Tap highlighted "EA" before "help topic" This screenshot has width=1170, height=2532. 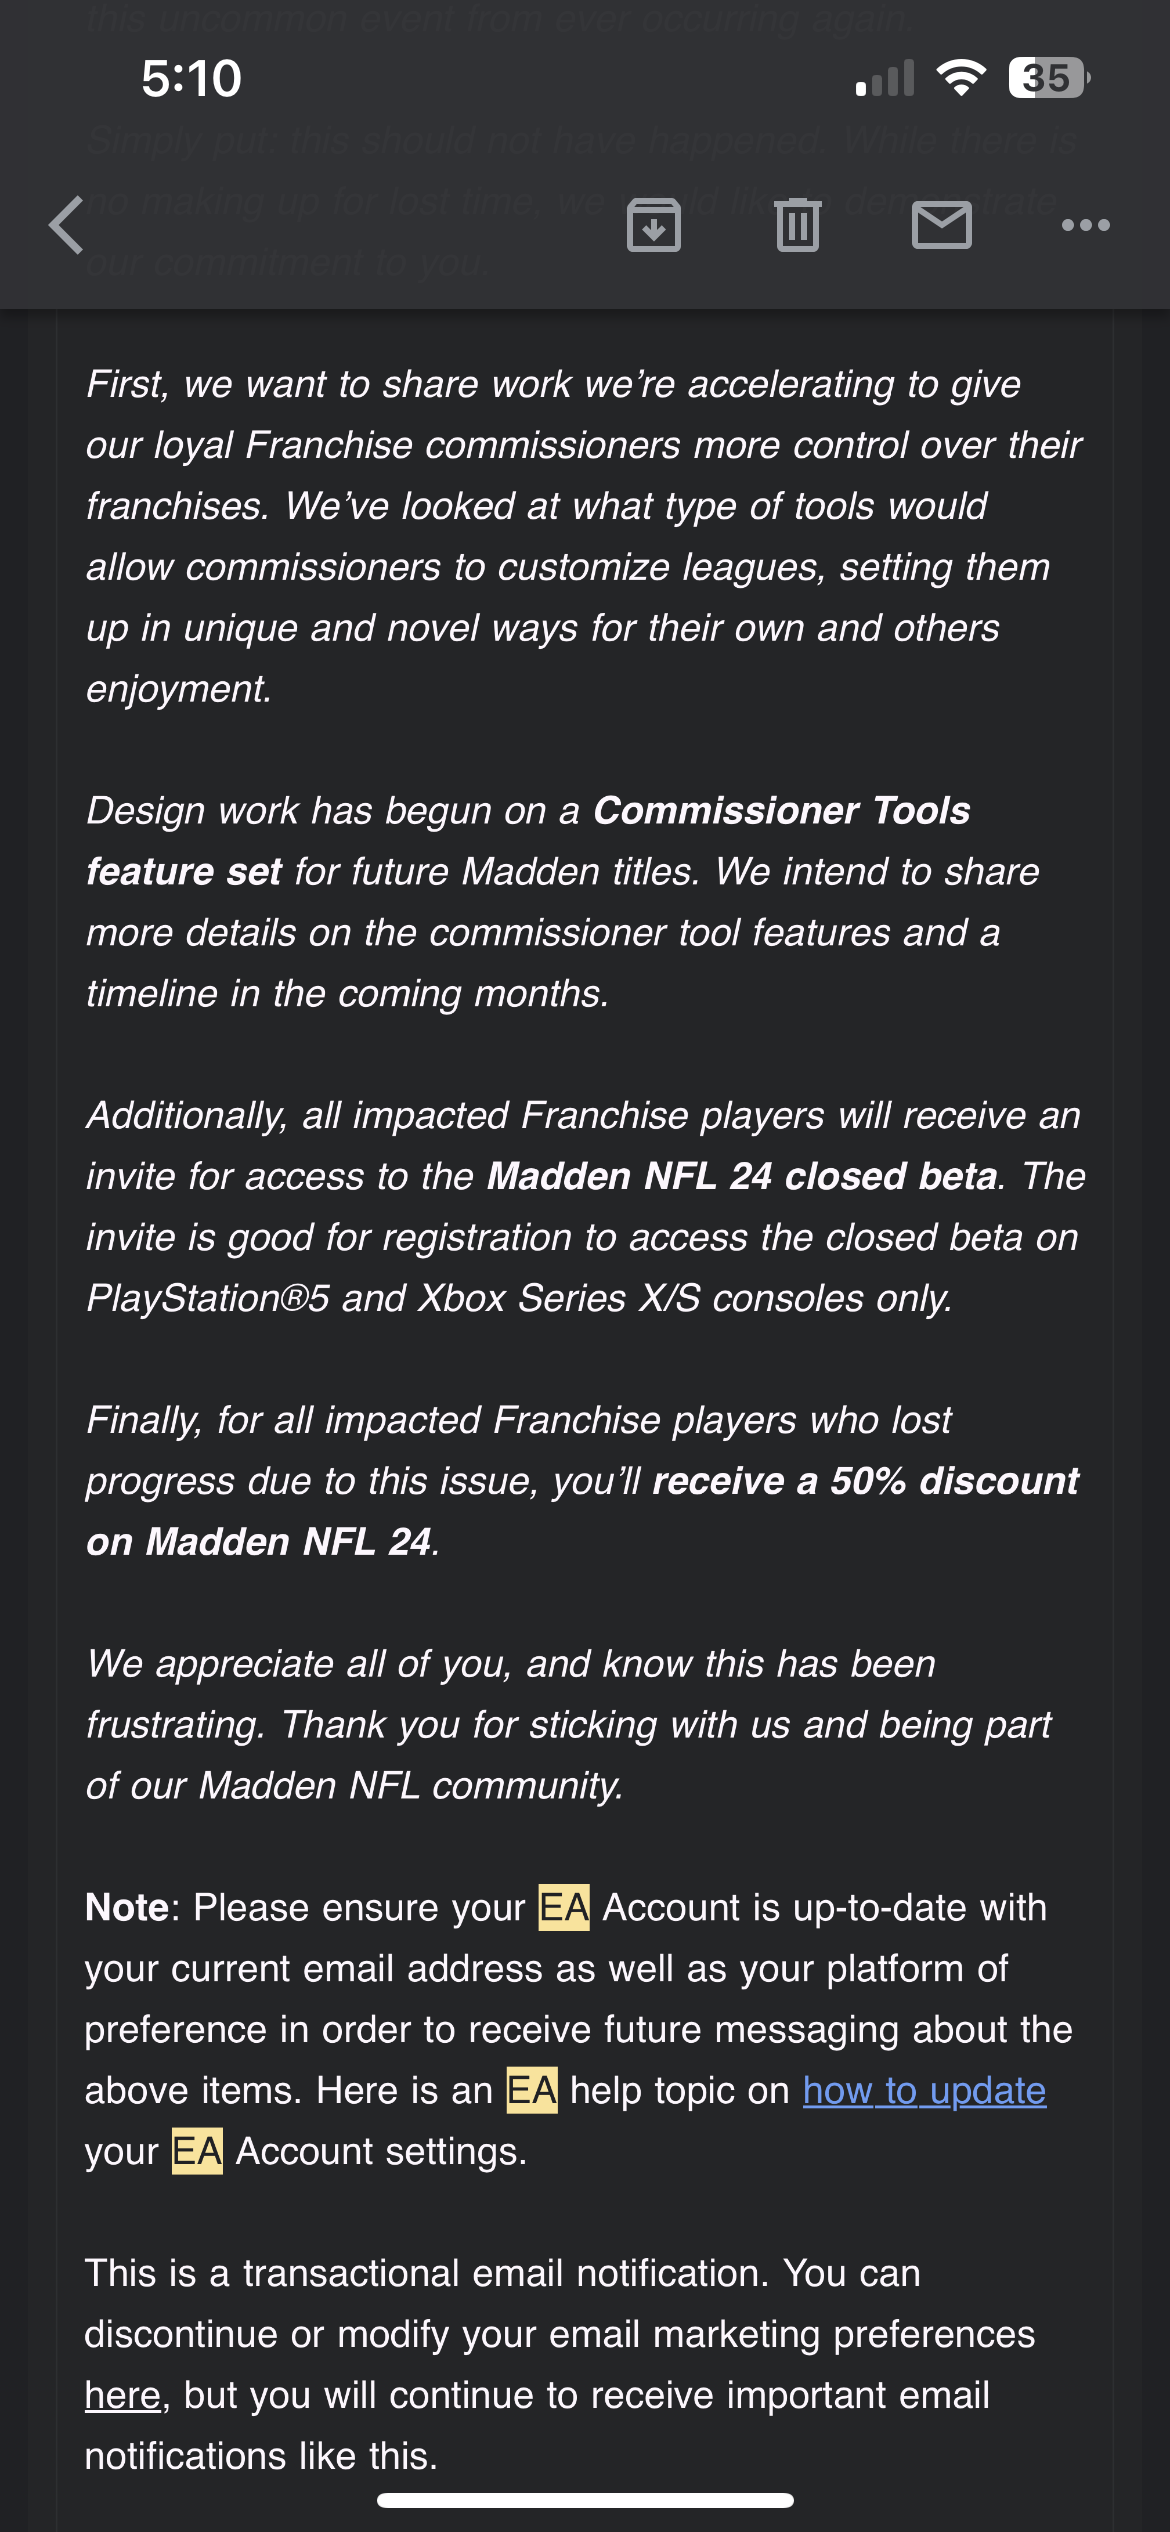pos(532,2091)
